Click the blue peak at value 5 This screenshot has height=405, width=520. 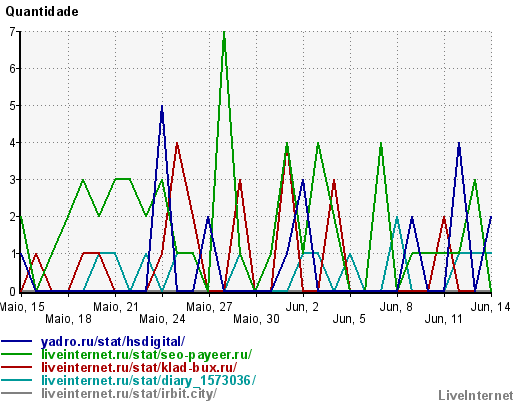point(162,107)
